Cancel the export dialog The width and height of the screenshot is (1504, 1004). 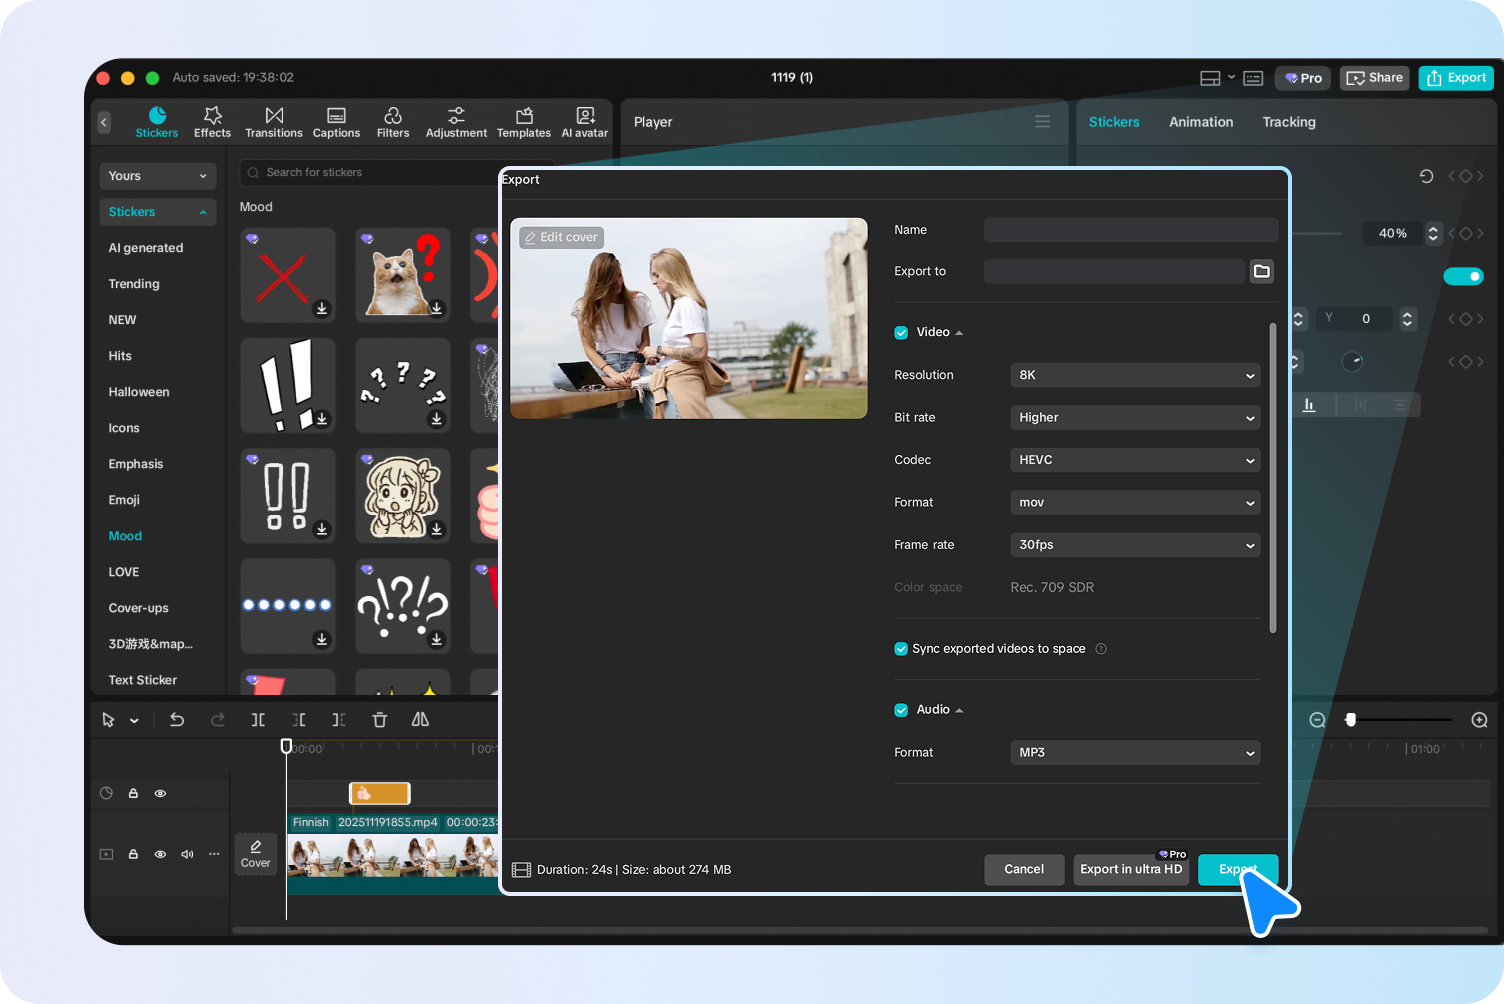coord(1023,869)
